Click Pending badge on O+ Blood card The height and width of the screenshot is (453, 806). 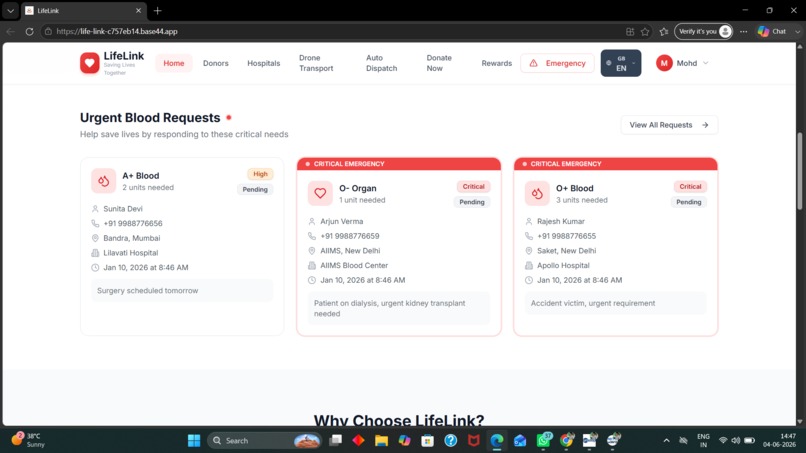(688, 202)
